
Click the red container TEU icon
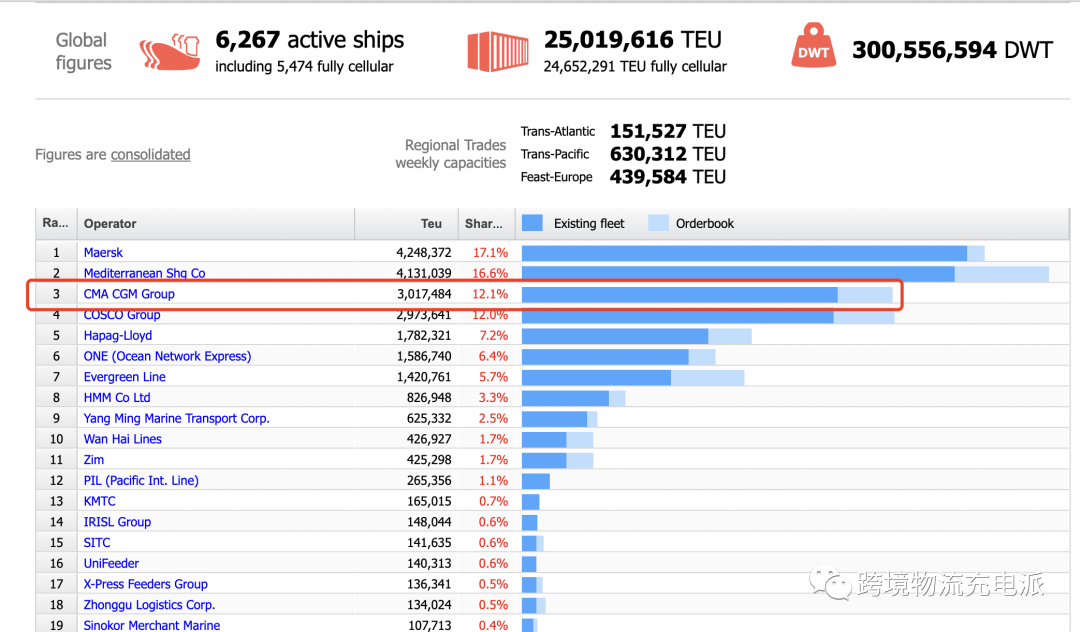pyautogui.click(x=498, y=52)
